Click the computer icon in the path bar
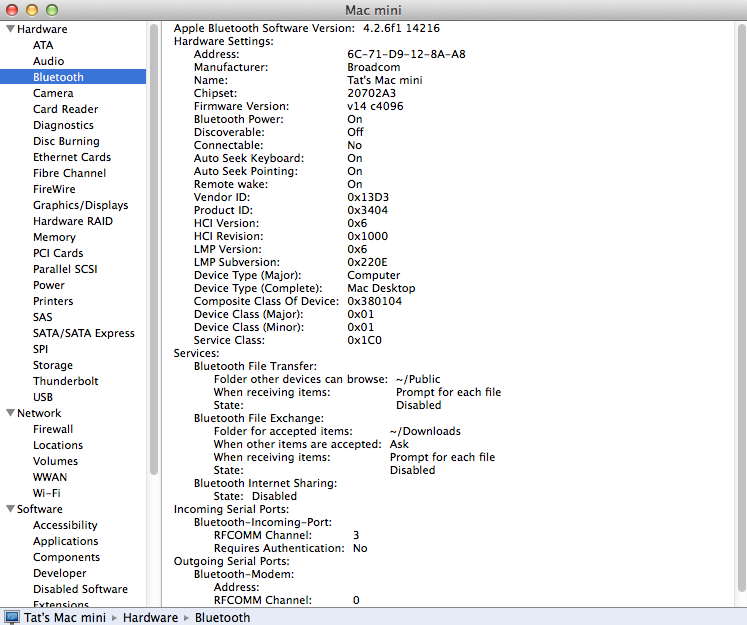Screen dimensions: 747x625 (12, 617)
